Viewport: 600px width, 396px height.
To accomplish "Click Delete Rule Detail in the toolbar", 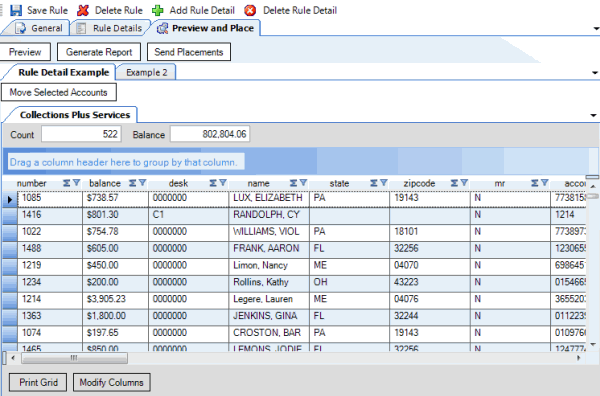I will pyautogui.click(x=291, y=10).
